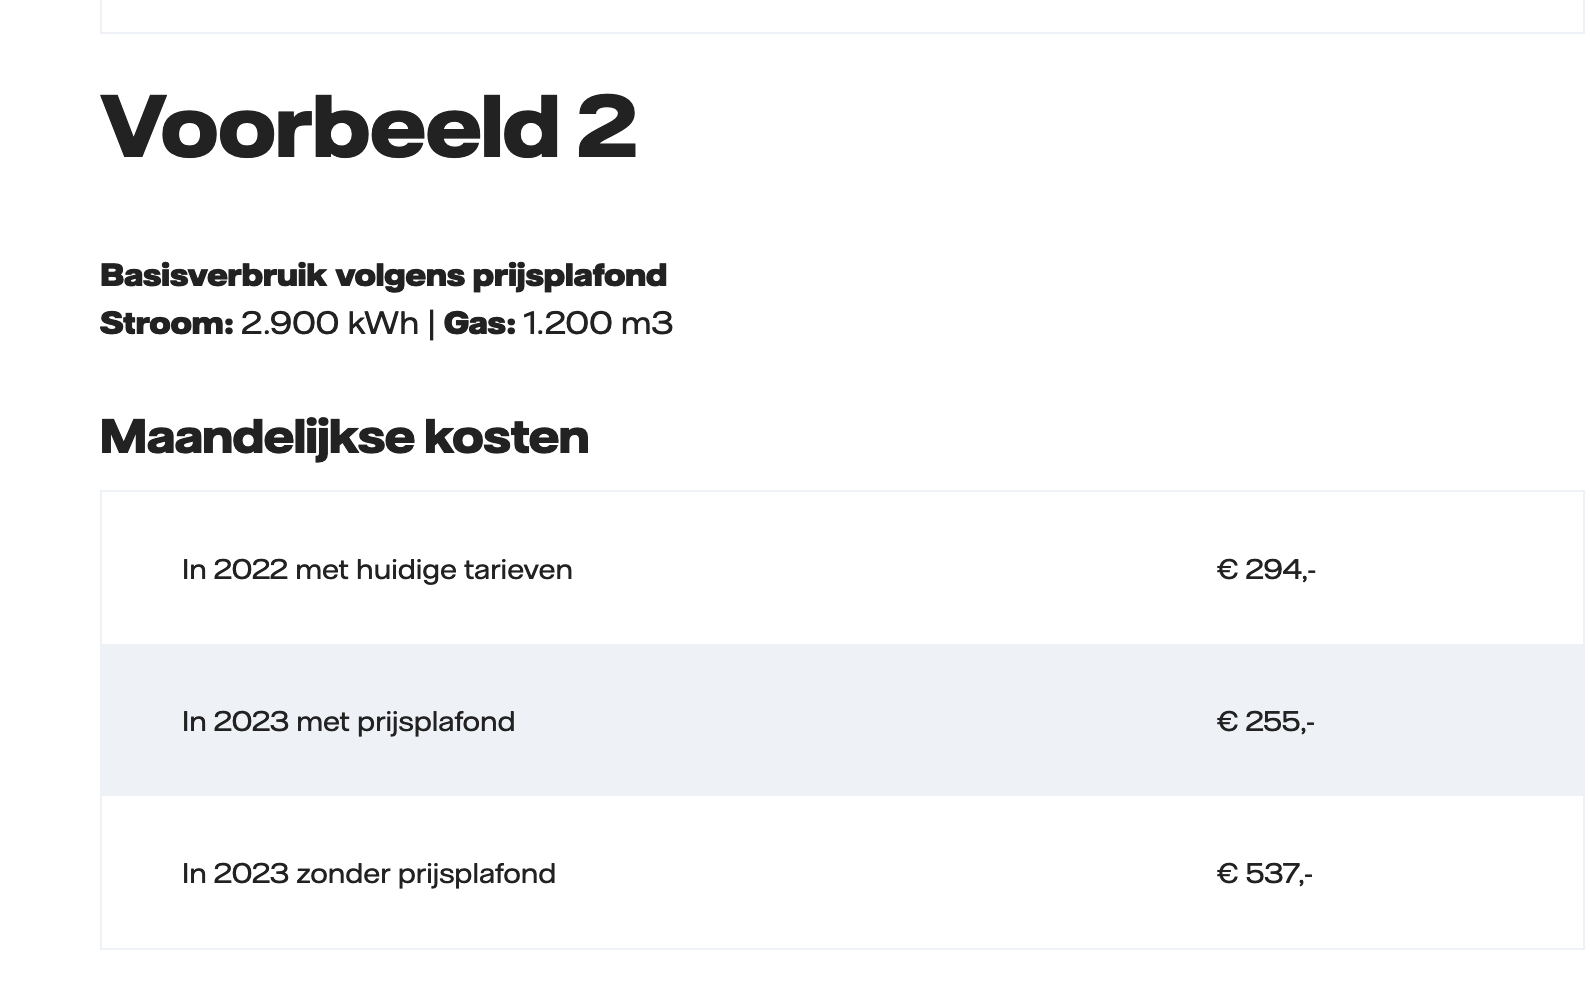Screen dimensions: 1590x1002
Task: Select the 2.900 kWh value
Action: point(329,324)
